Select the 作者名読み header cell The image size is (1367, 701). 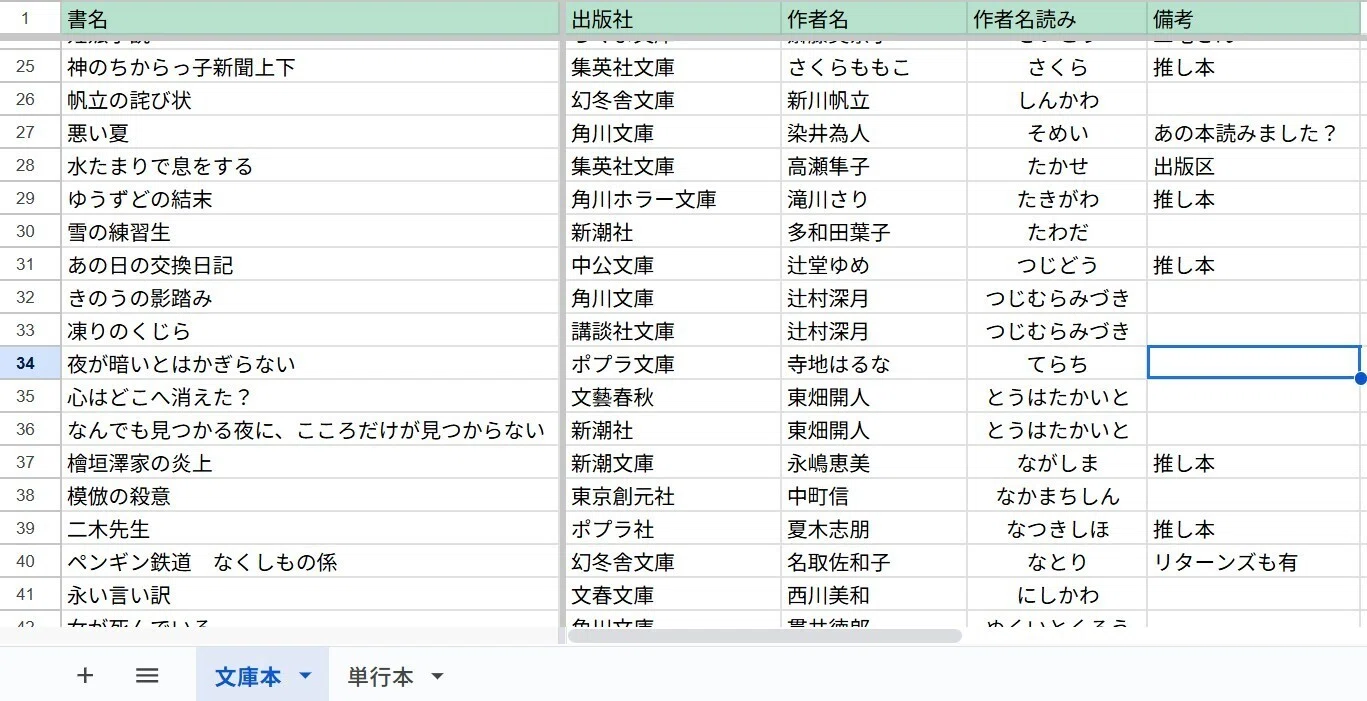(1057, 18)
